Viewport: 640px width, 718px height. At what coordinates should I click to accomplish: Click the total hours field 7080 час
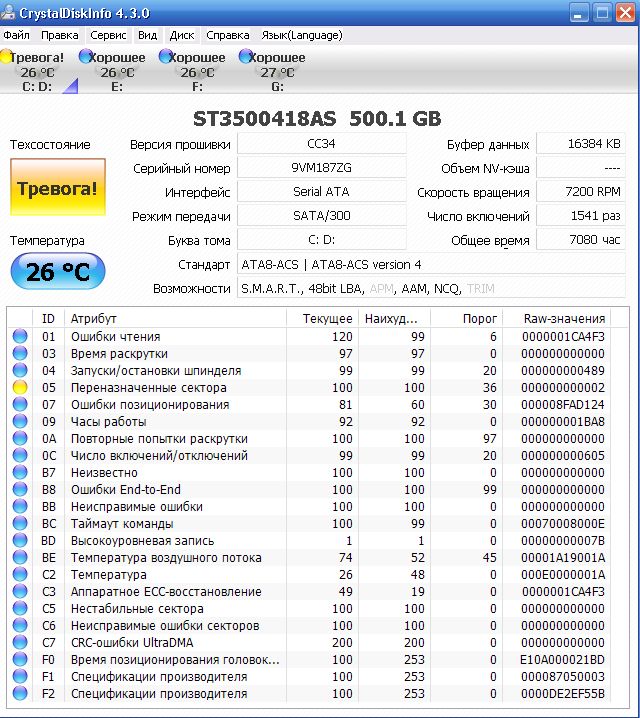pos(580,239)
